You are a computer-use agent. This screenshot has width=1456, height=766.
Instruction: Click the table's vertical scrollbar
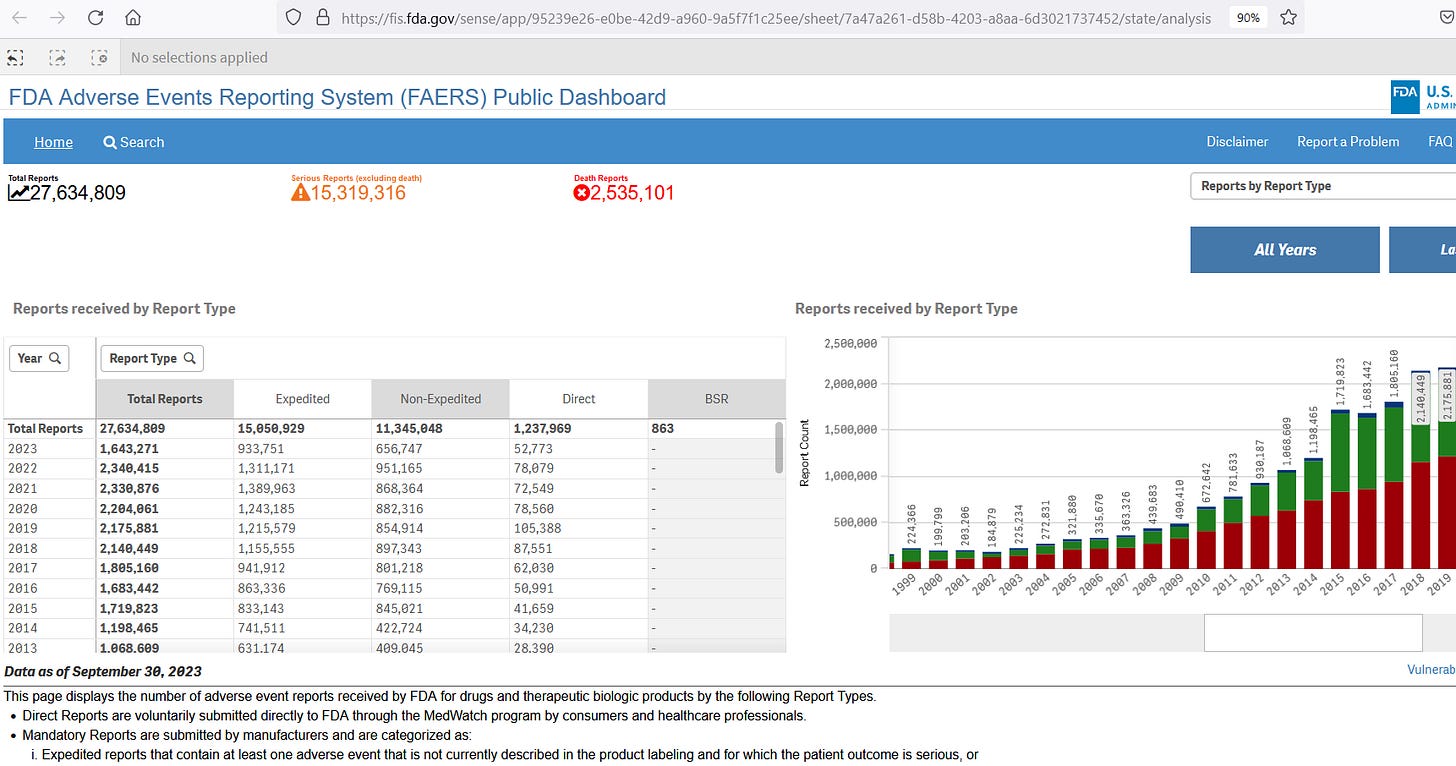coord(780,447)
